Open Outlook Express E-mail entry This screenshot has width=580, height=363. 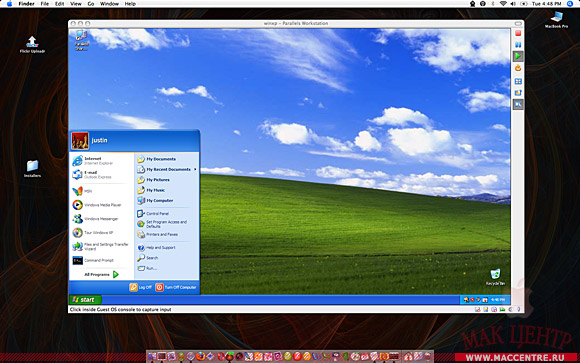(92, 175)
